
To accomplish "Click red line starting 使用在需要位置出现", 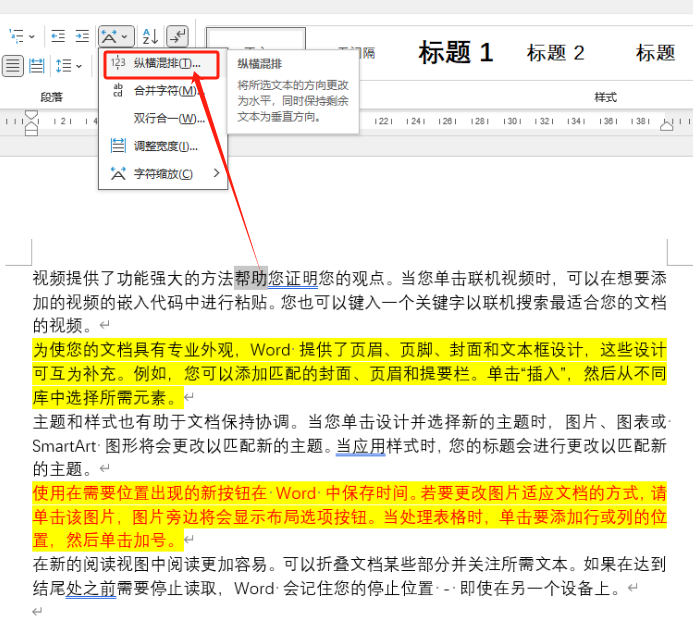I will 349,494.
